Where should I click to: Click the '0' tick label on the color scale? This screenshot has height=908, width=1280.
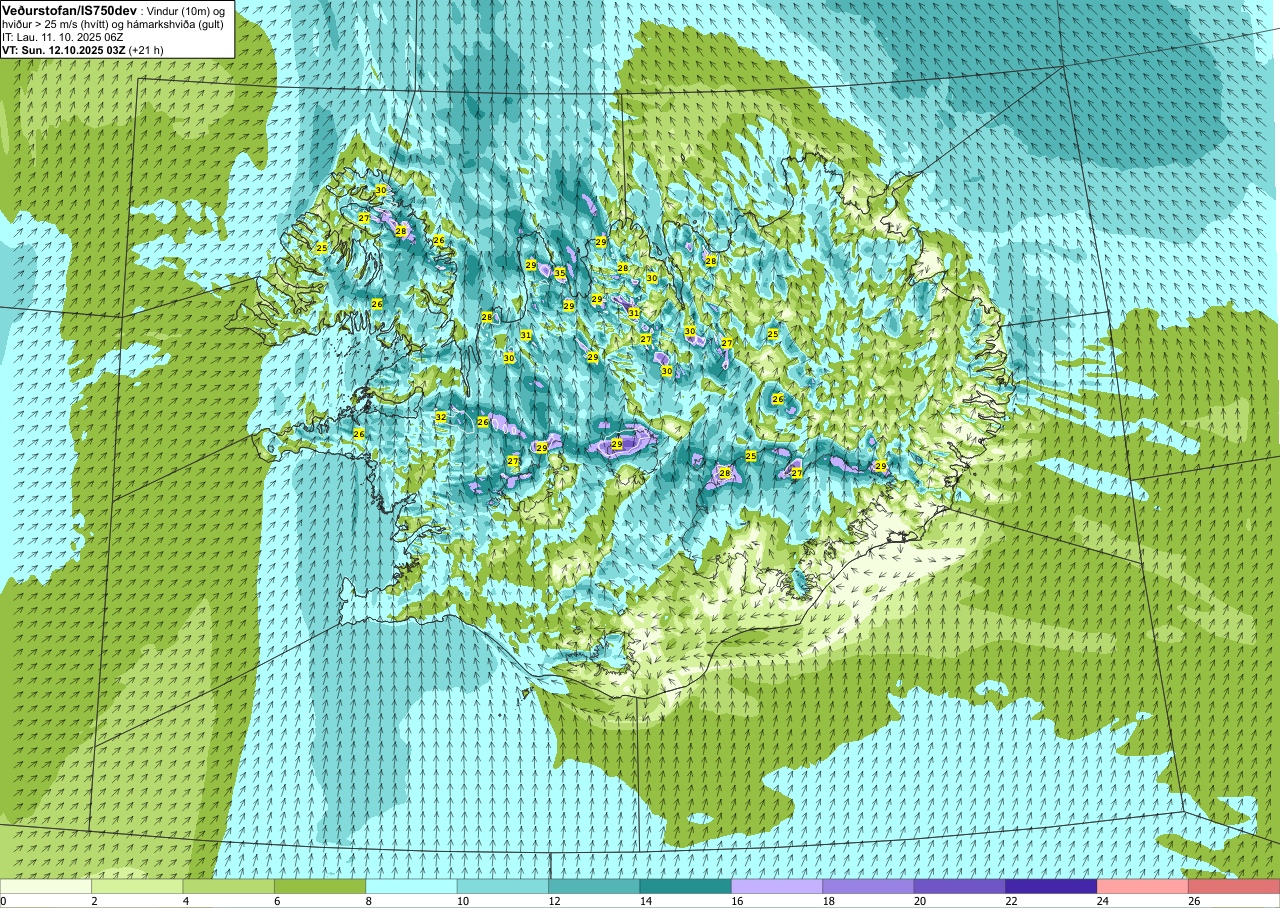[x=3, y=901]
